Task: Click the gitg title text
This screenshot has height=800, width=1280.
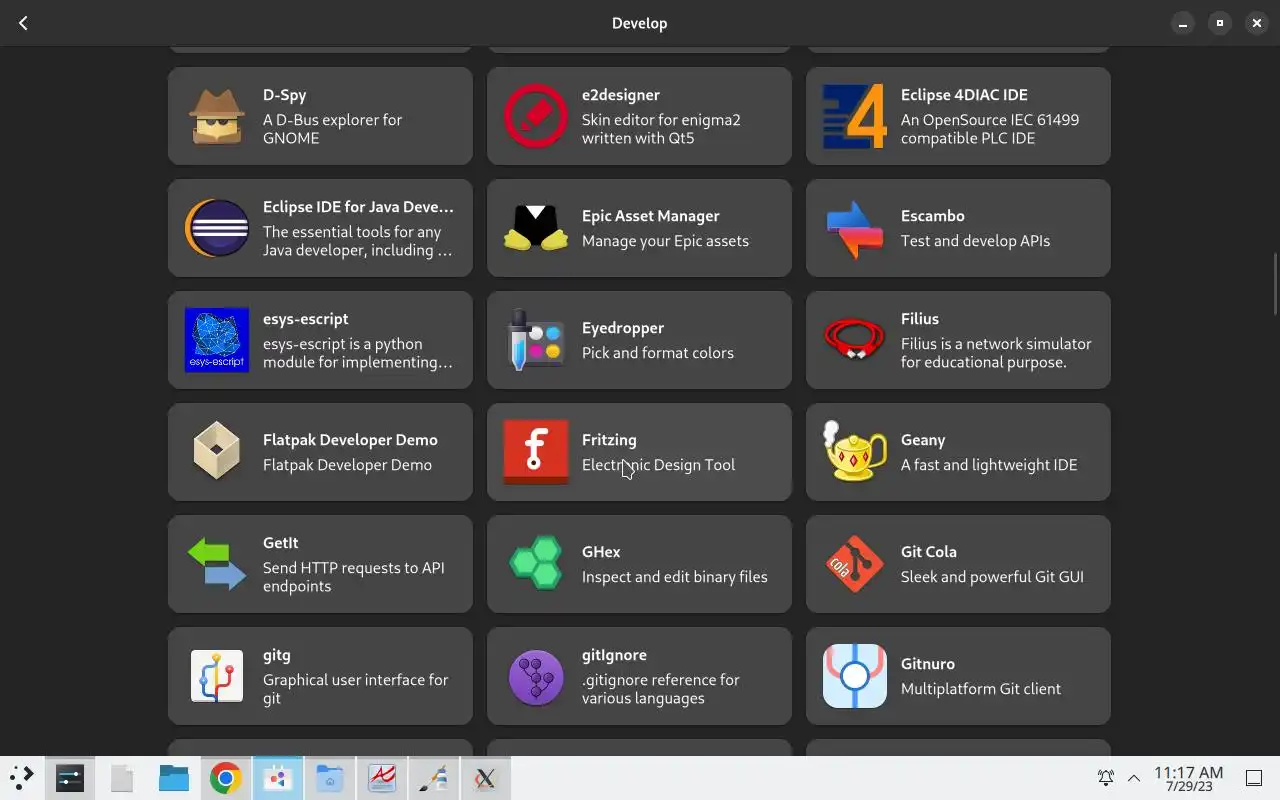Action: (276, 655)
